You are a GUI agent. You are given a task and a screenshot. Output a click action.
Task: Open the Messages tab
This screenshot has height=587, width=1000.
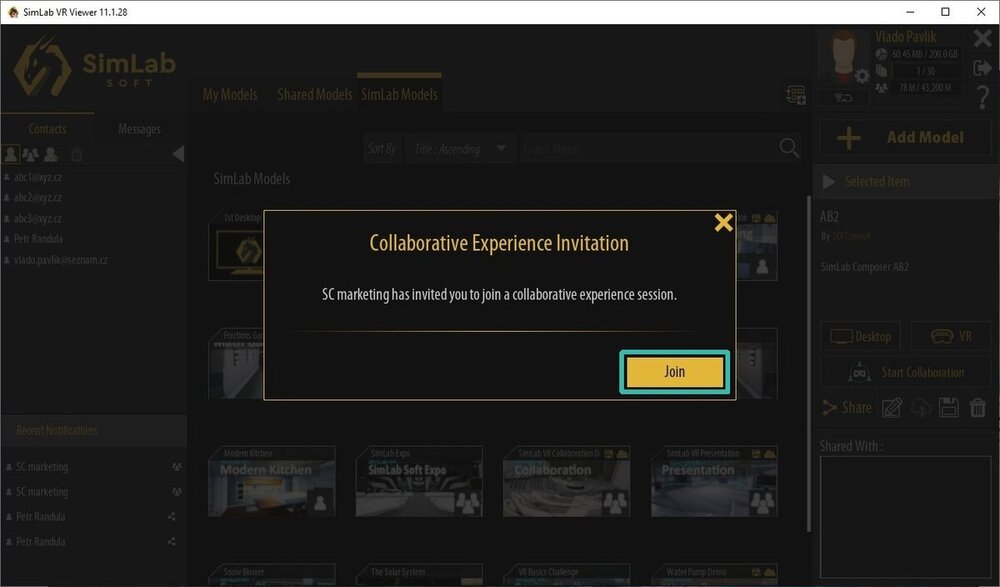point(139,128)
